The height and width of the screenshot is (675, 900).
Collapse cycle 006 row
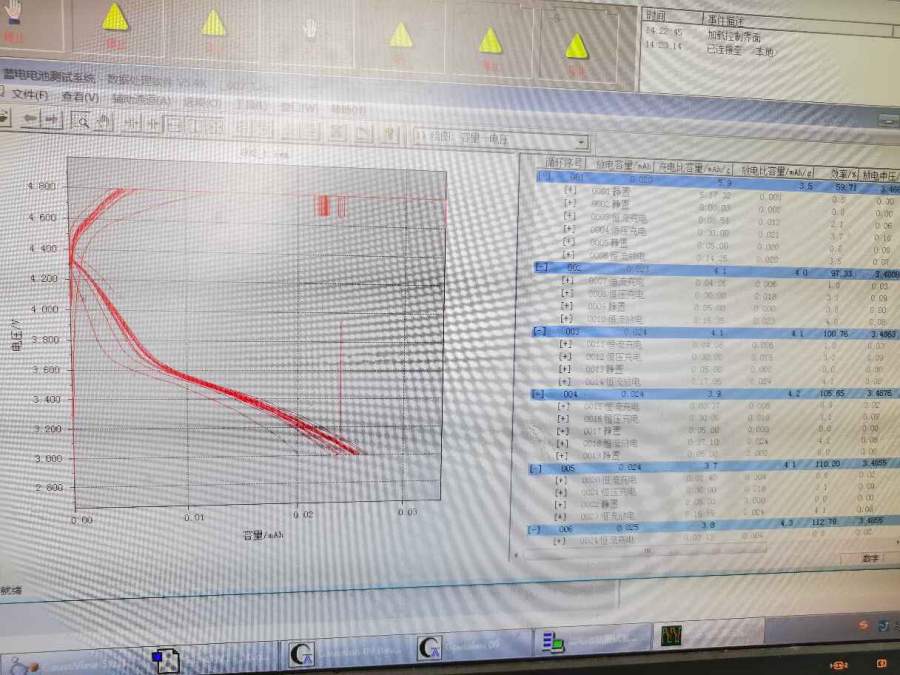click(x=533, y=529)
